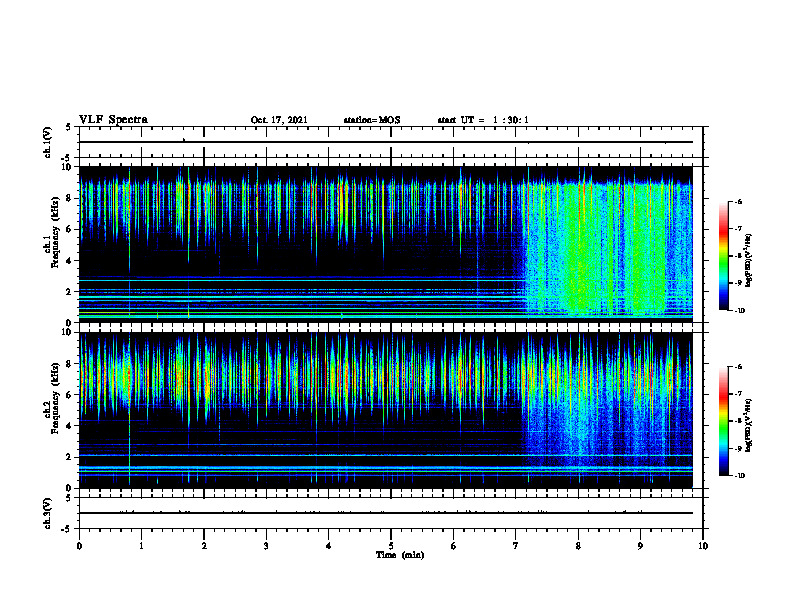Click the 'station=MOS' header label
This screenshot has width=792, height=612.
point(372,120)
